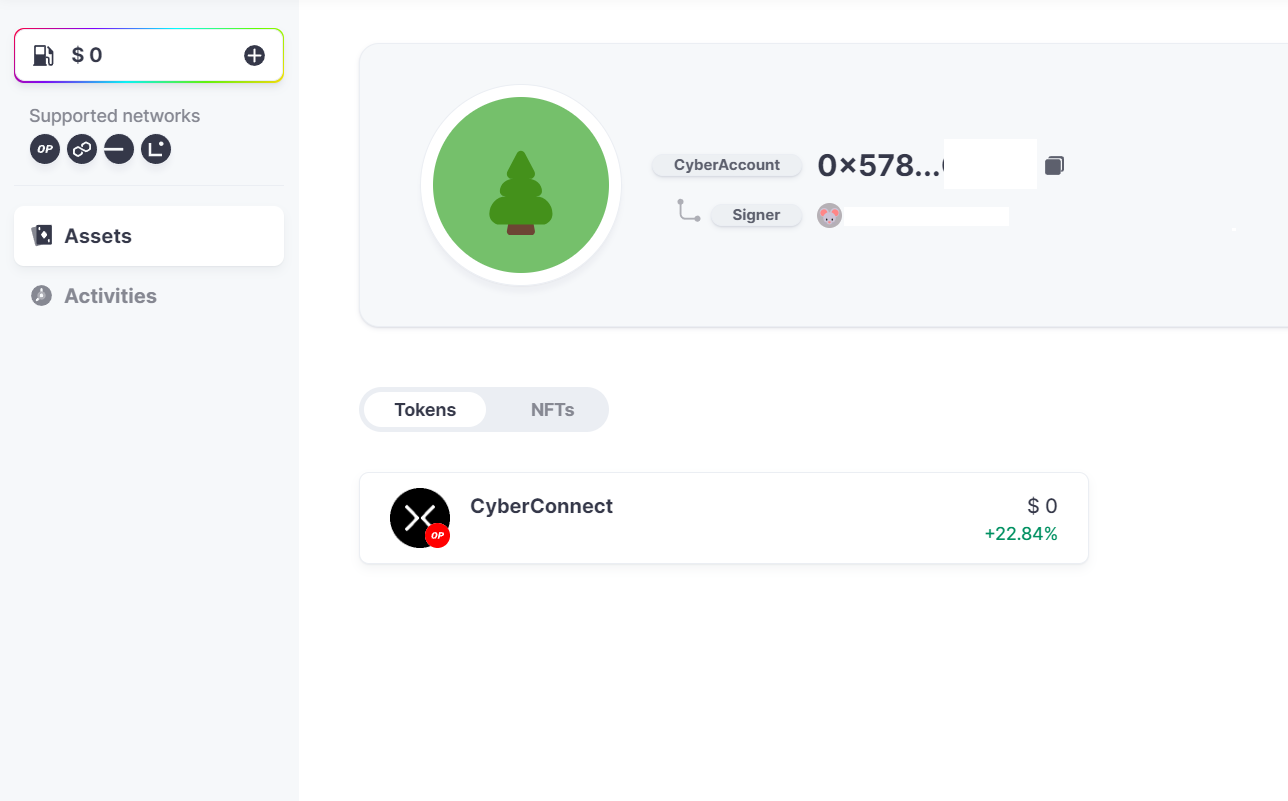The image size is (1288, 801).
Task: Click the gas pump icon
Action: coord(44,55)
